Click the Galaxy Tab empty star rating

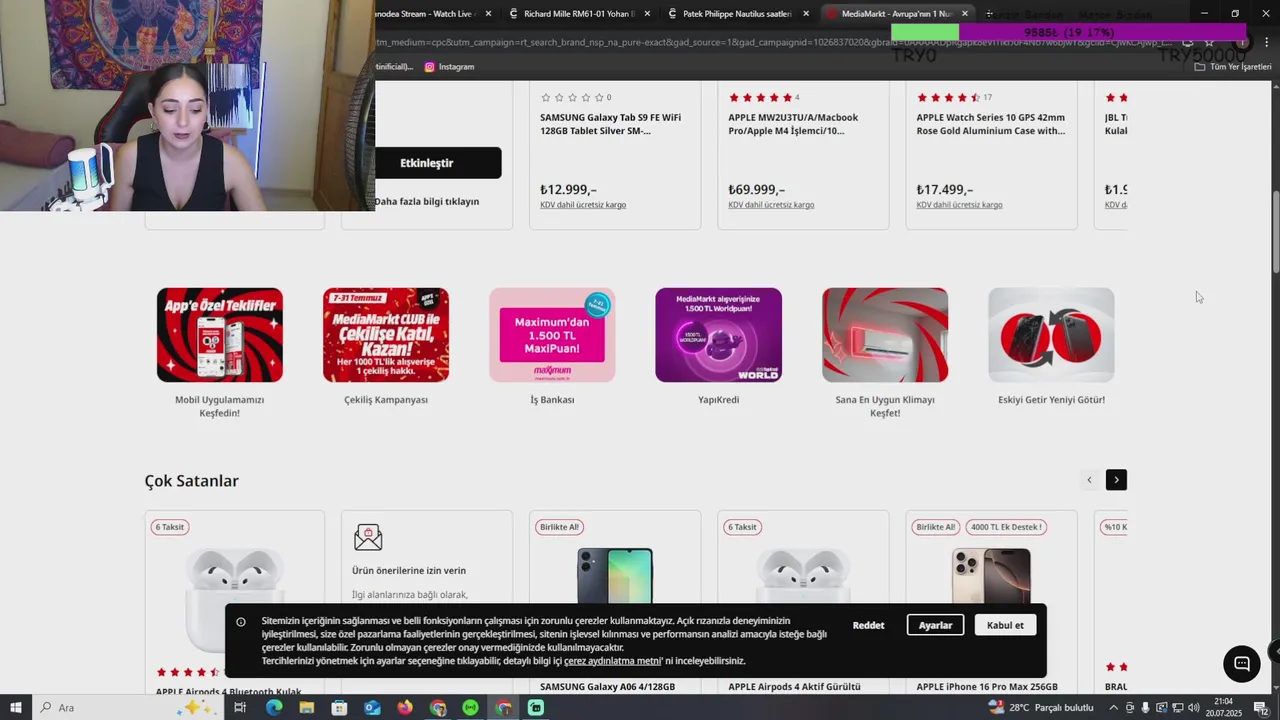point(572,97)
